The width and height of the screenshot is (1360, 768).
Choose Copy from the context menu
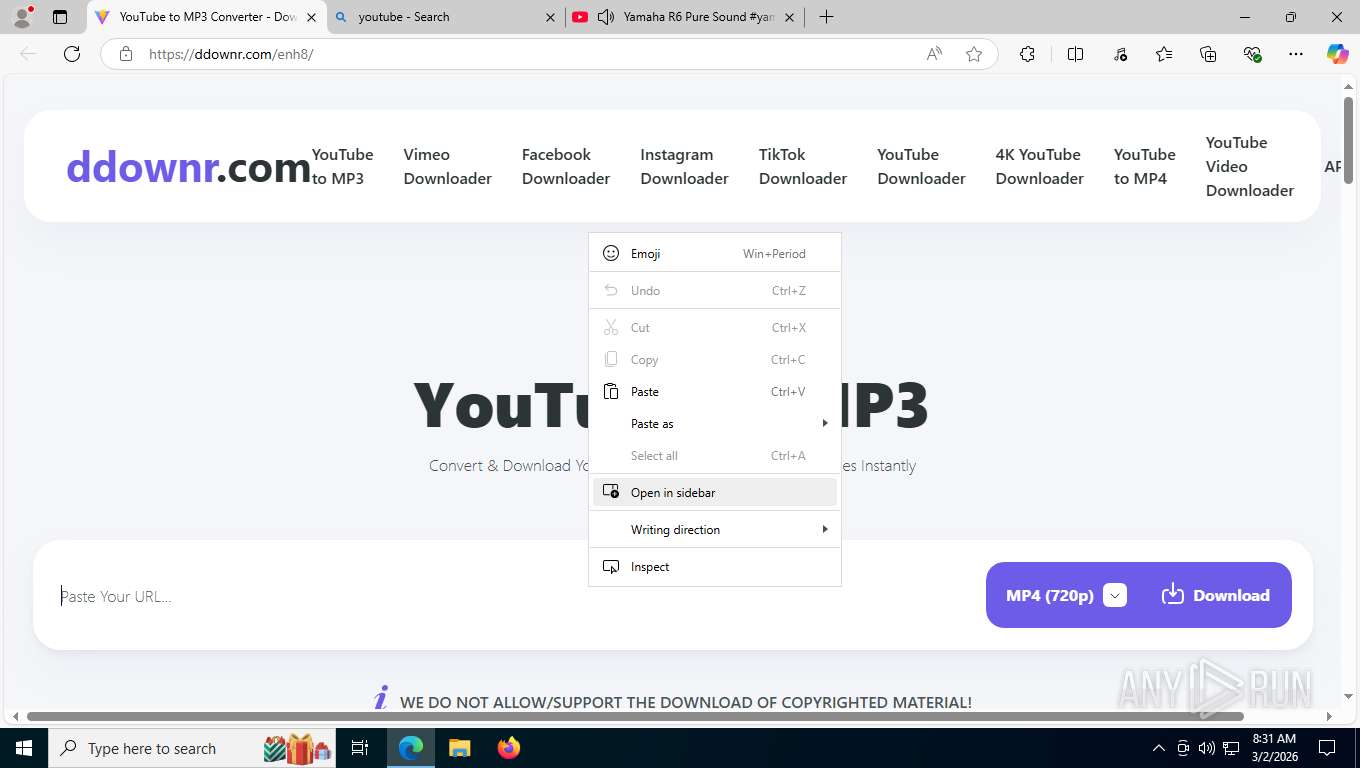coord(715,360)
